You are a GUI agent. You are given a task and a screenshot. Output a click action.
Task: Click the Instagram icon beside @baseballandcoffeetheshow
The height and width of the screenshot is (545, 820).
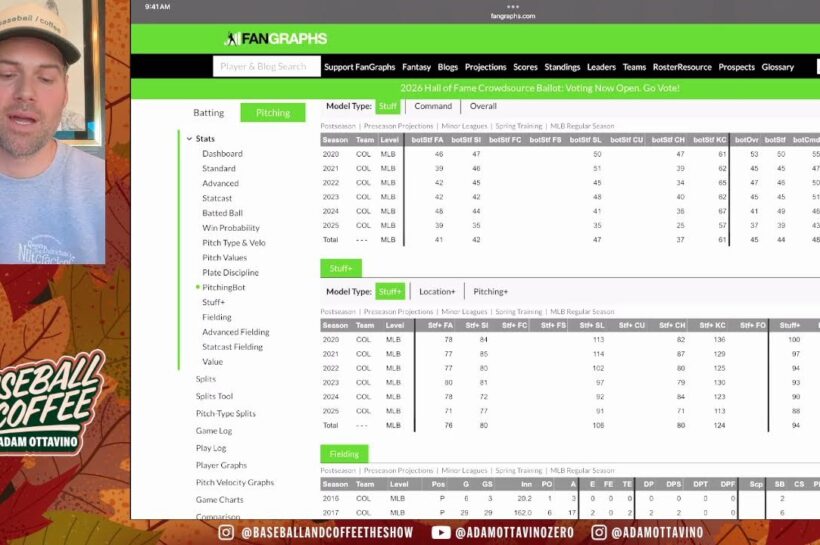(226, 532)
